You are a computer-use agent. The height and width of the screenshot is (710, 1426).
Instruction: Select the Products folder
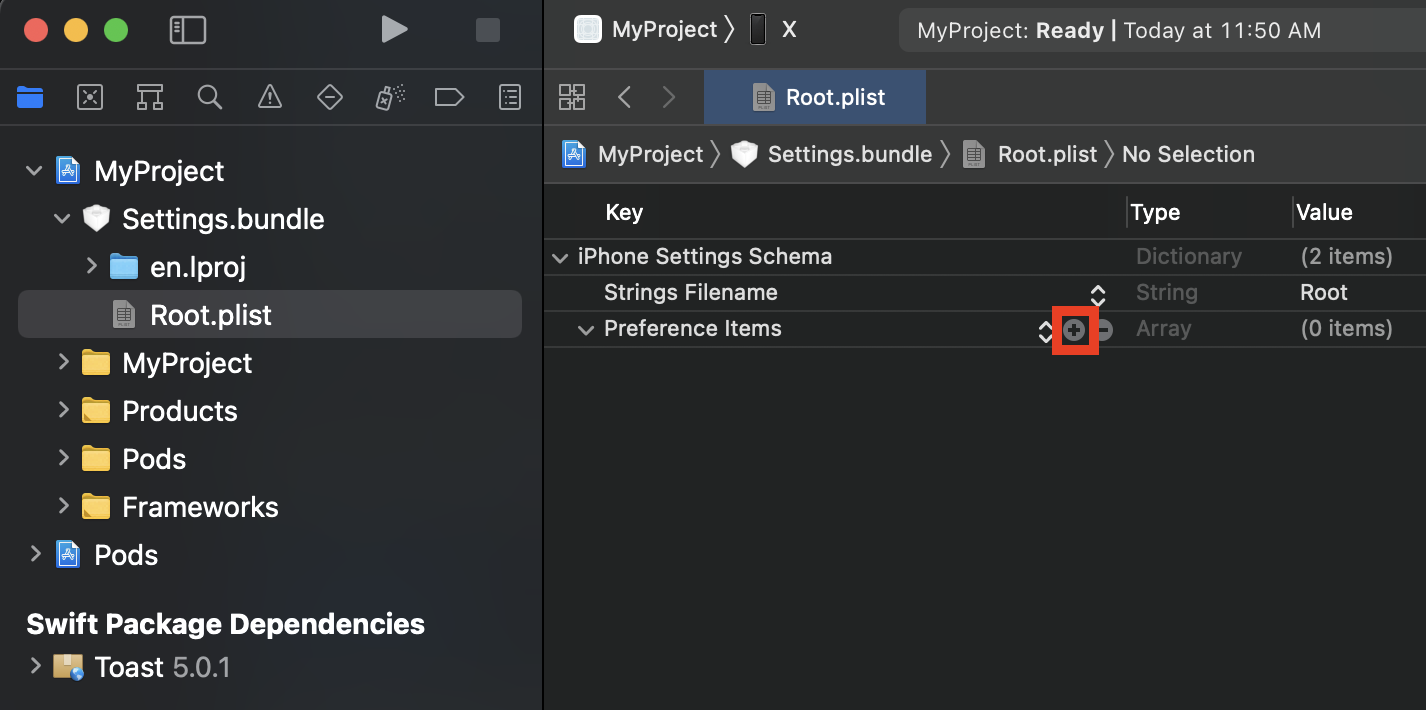(180, 411)
